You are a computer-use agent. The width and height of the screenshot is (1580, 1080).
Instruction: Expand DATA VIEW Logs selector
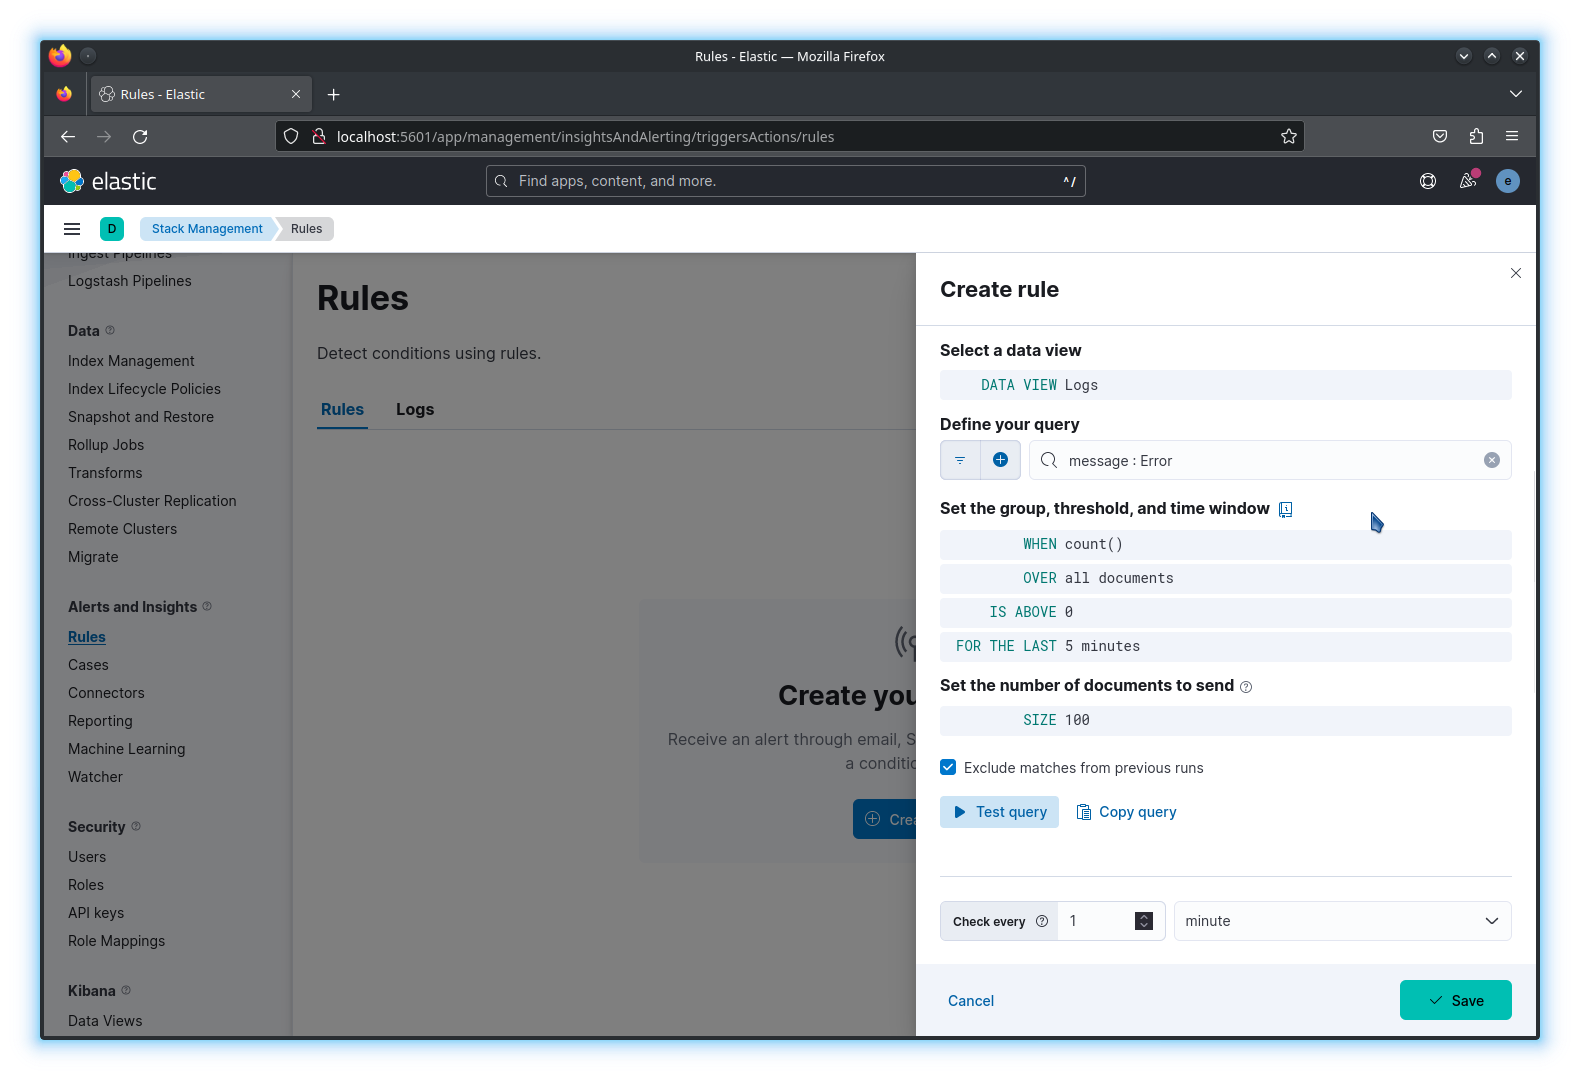(x=1226, y=385)
